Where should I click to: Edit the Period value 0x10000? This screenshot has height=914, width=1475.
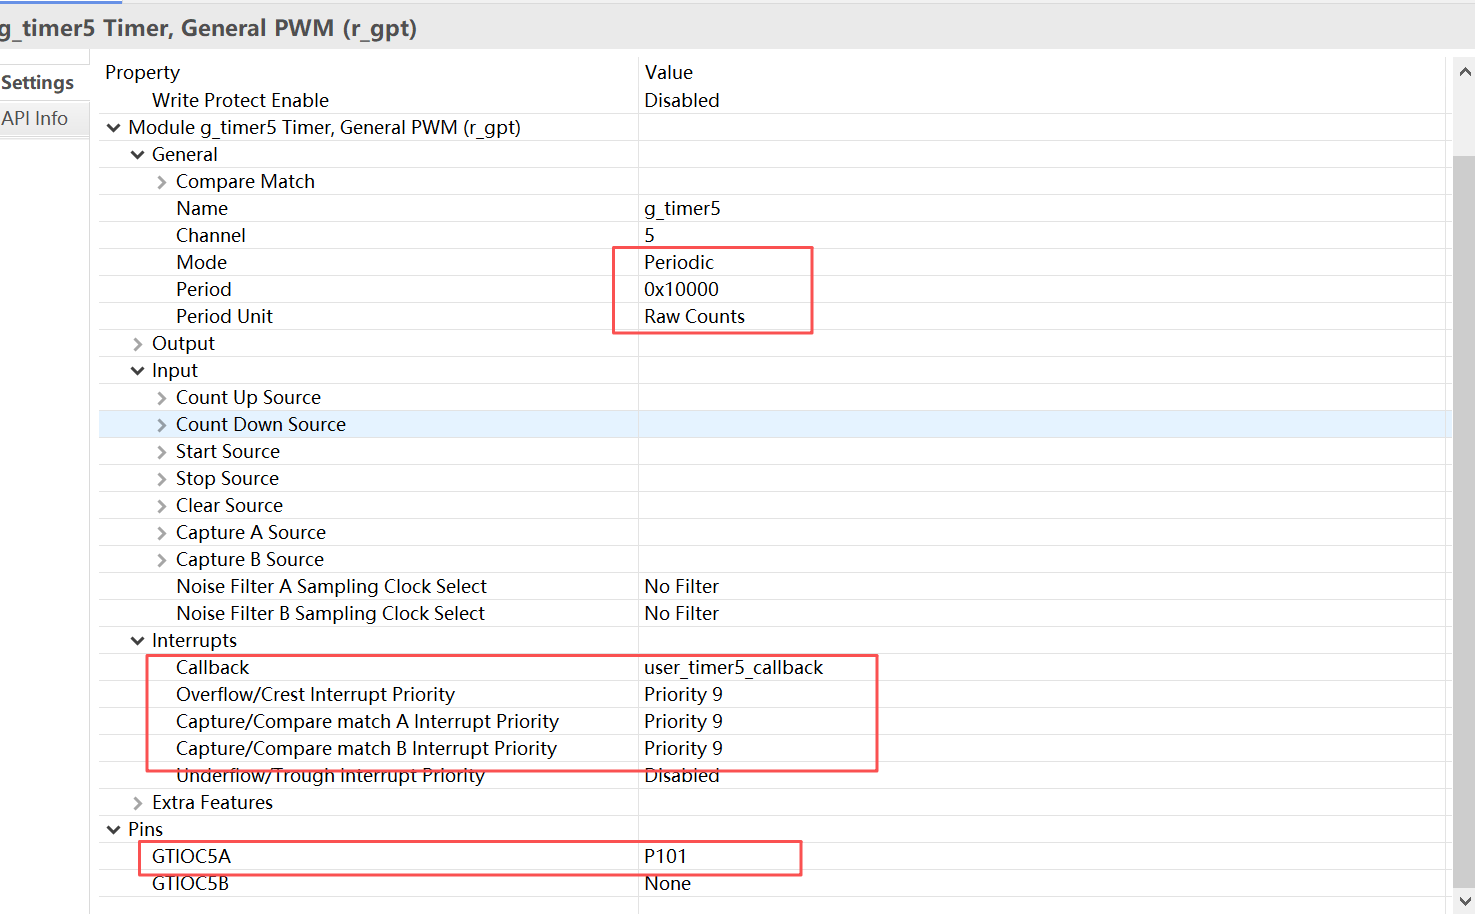[681, 289]
